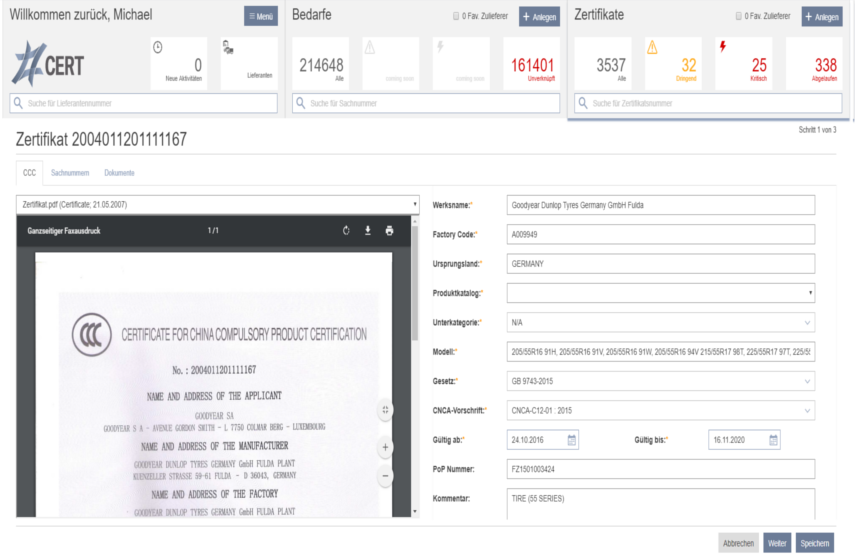Open the Gültig bis calendar picker
The width and height of the screenshot is (855, 558).
point(773,440)
